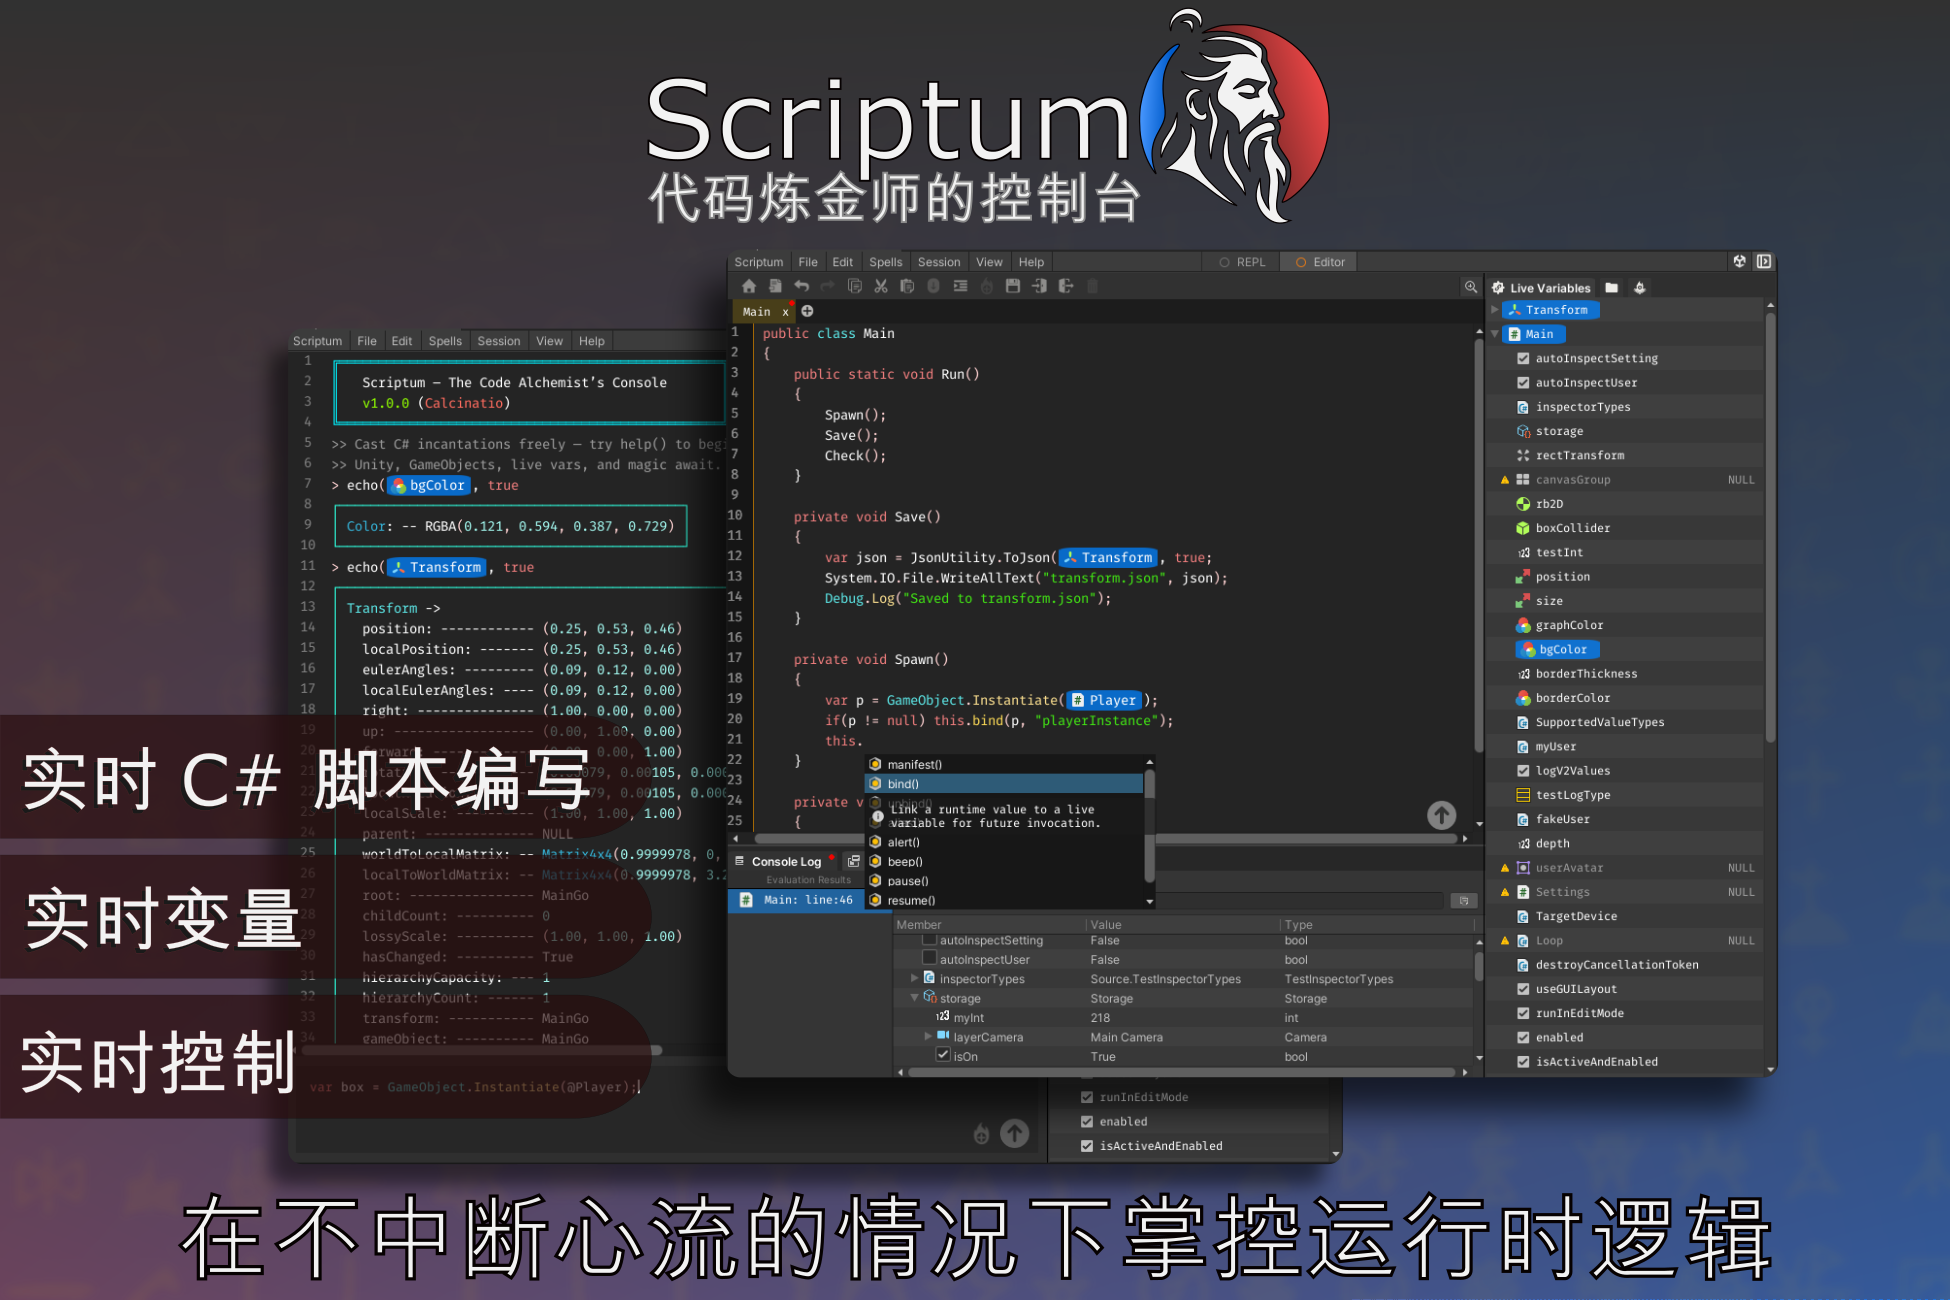Click the undo arrow in the editor toolbar
The width and height of the screenshot is (1950, 1300).
pyautogui.click(x=801, y=286)
